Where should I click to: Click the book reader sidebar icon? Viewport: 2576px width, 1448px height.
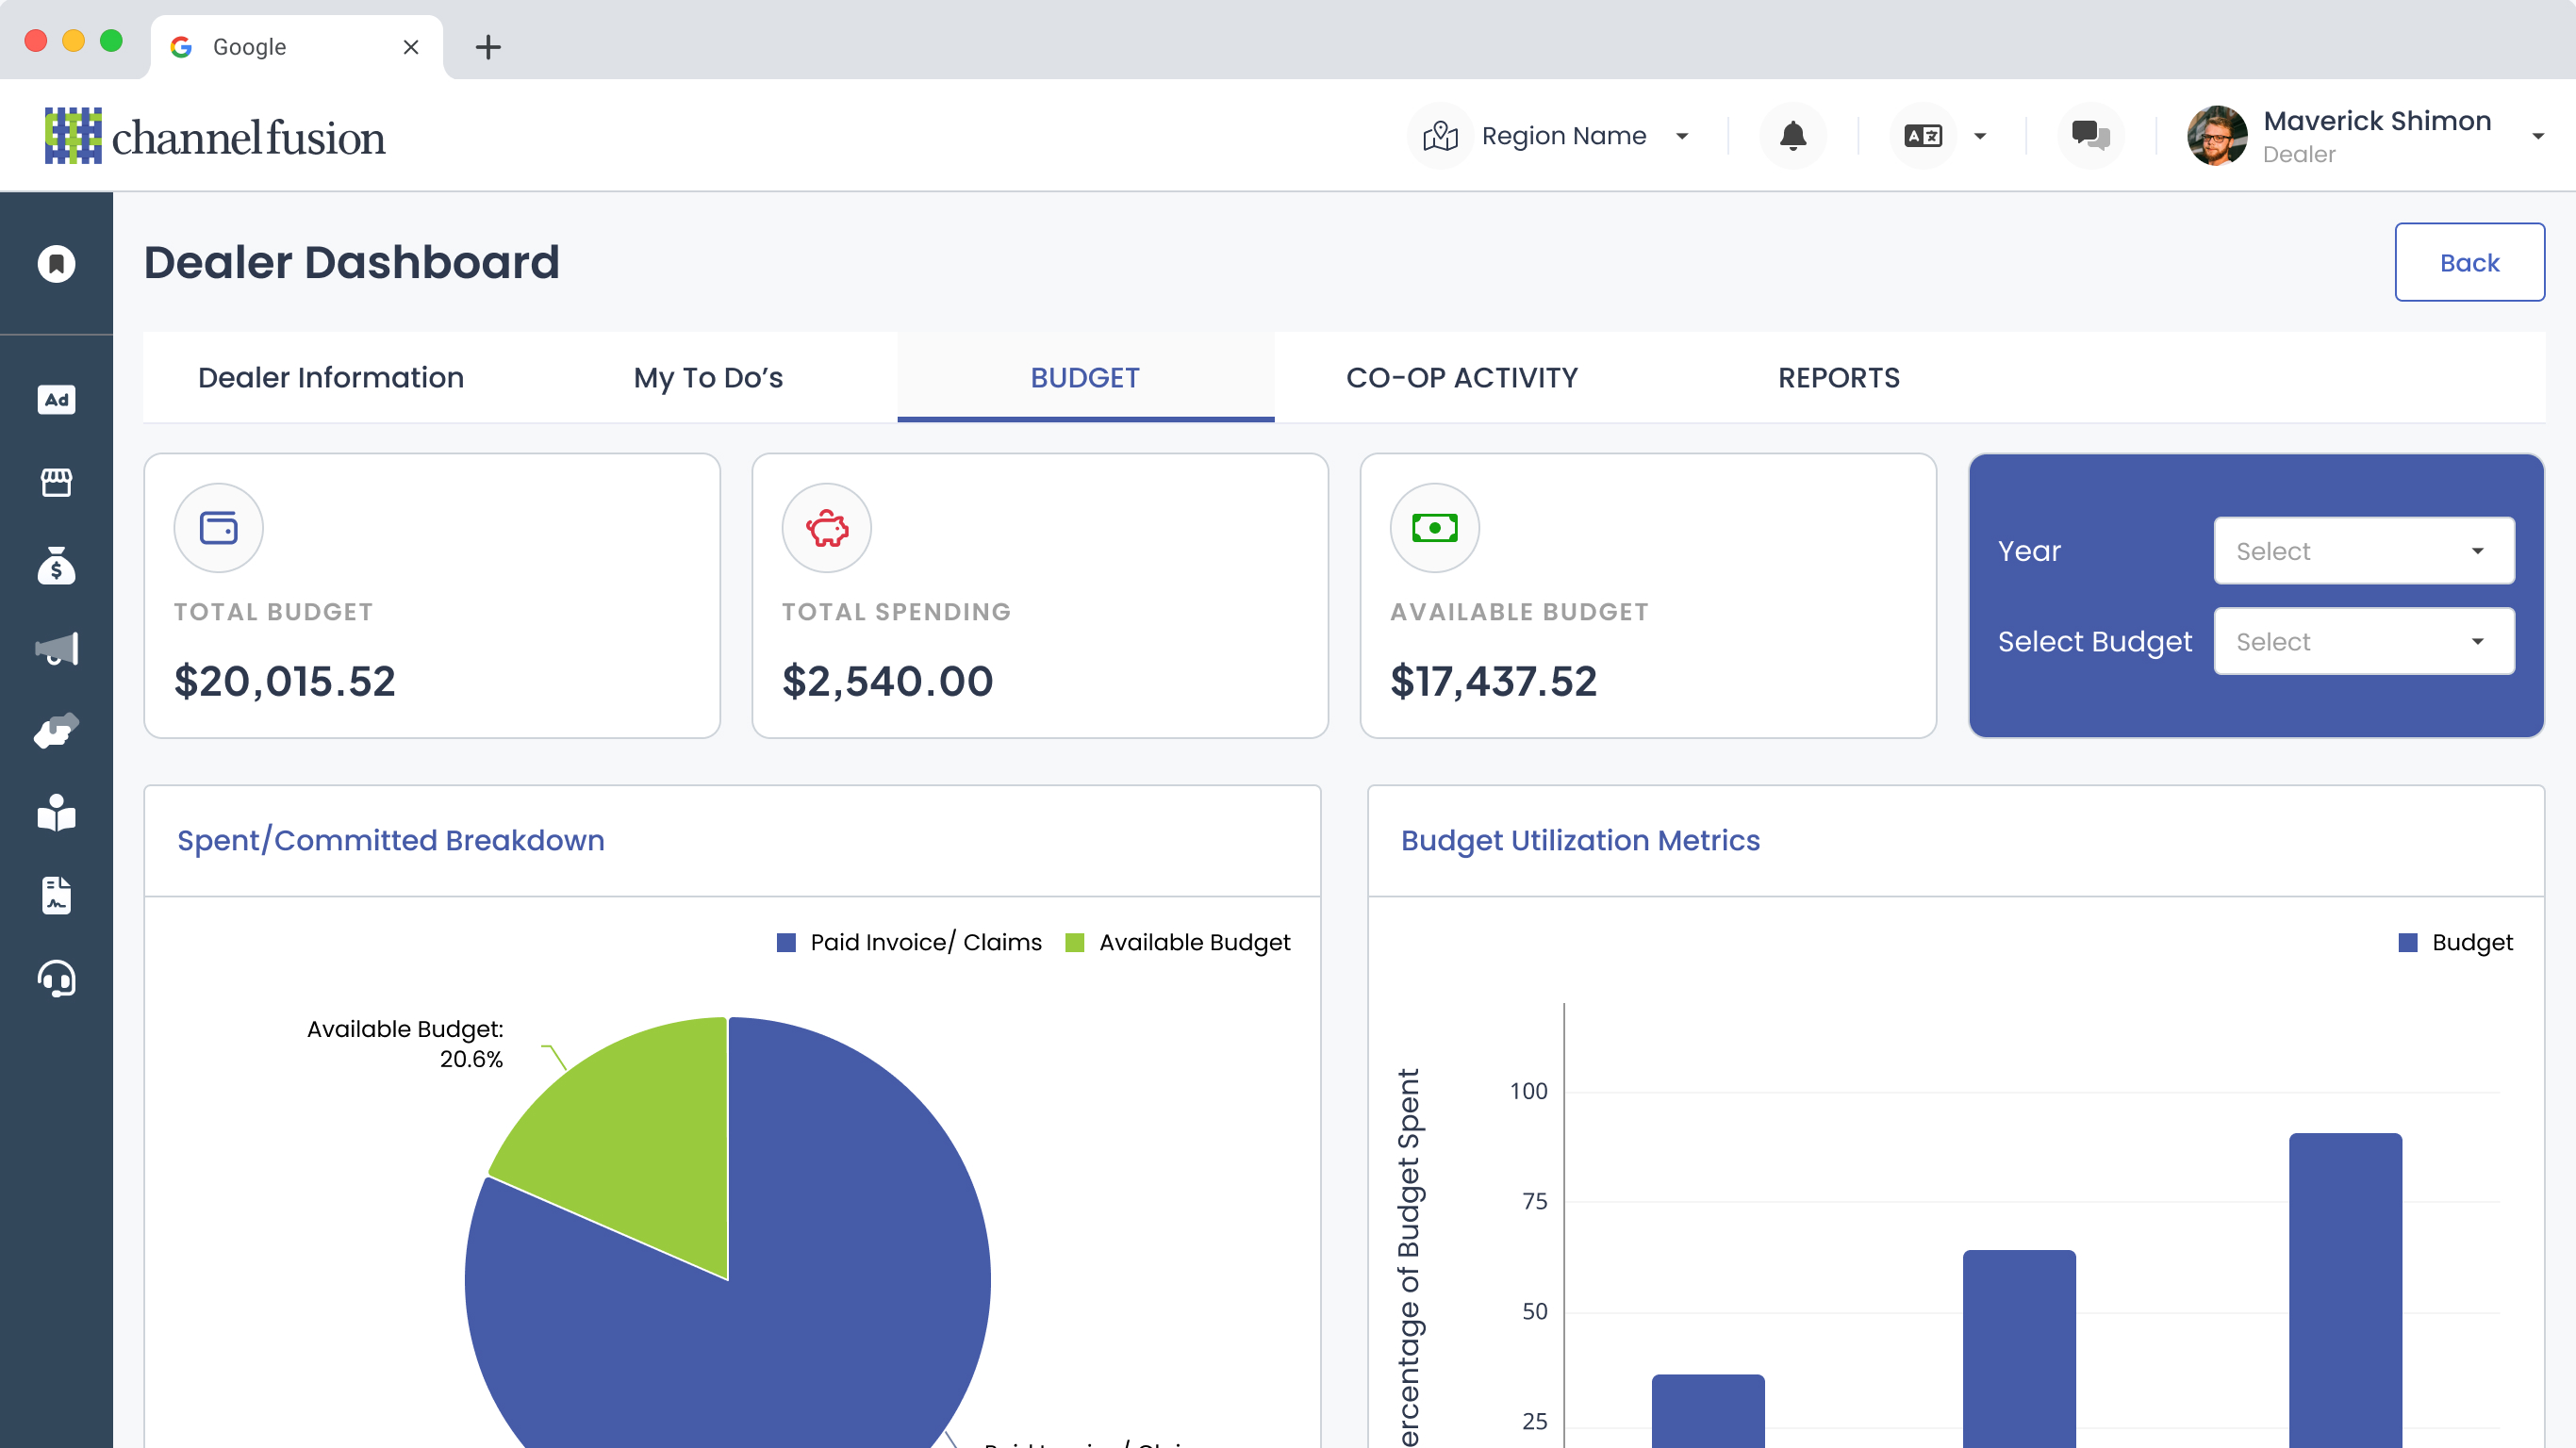pos(56,813)
